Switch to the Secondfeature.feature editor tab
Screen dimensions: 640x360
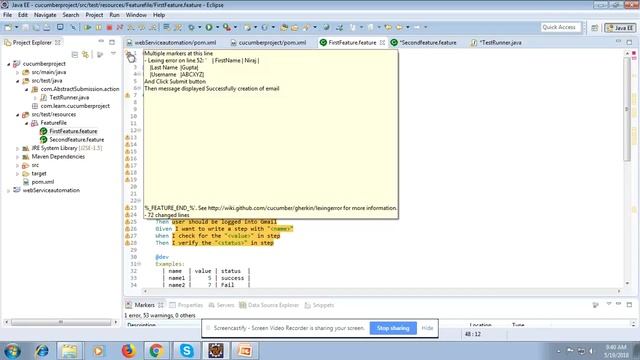424,42
